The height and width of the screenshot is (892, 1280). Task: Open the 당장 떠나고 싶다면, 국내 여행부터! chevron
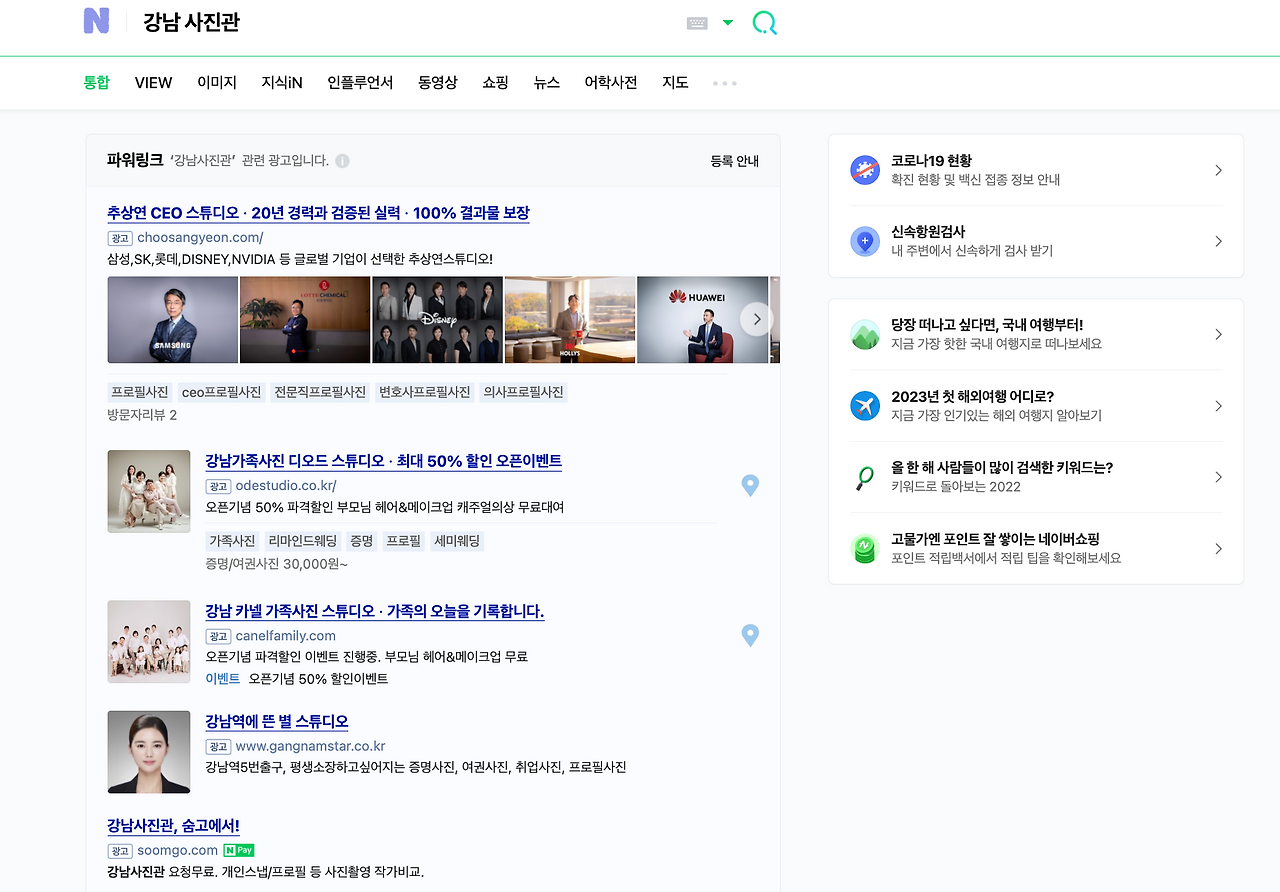coord(1218,334)
